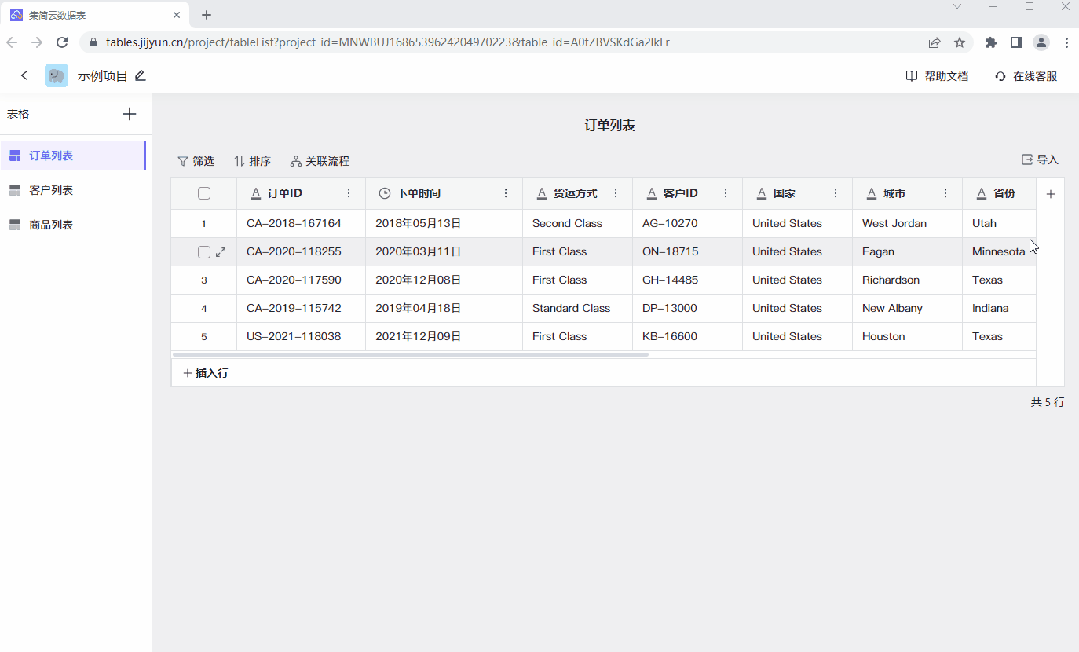
Task: Add a new table with the plus icon
Action: tap(129, 114)
